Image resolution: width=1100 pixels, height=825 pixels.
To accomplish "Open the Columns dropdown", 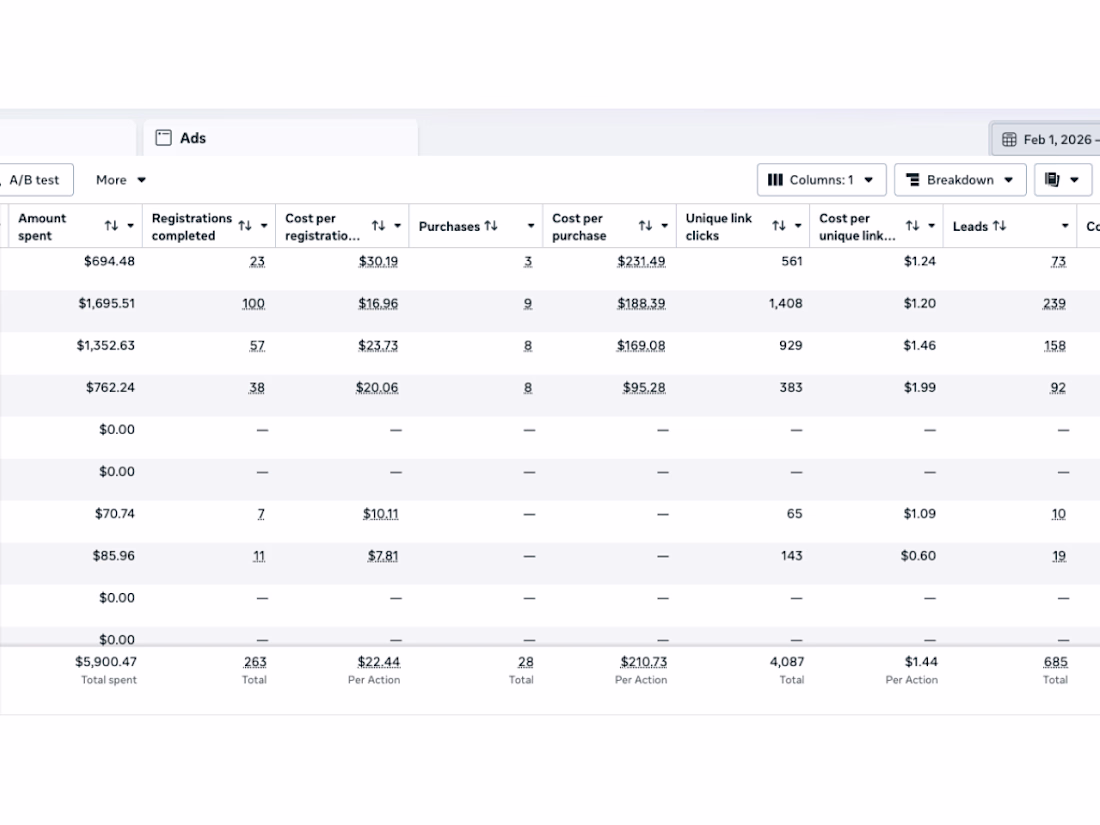I will click(x=821, y=180).
